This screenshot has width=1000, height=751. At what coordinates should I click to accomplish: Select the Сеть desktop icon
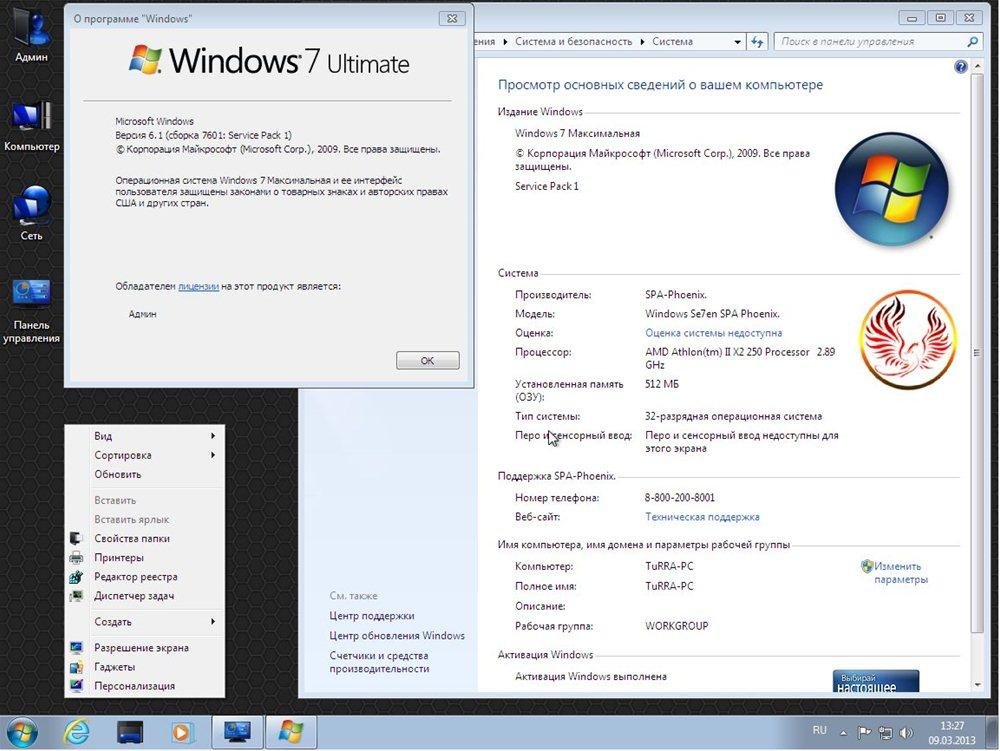31,212
